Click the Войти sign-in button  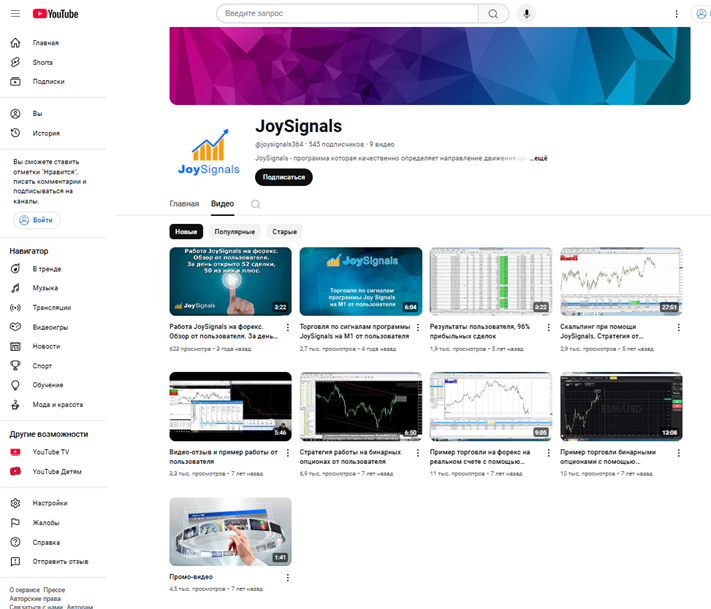point(37,220)
